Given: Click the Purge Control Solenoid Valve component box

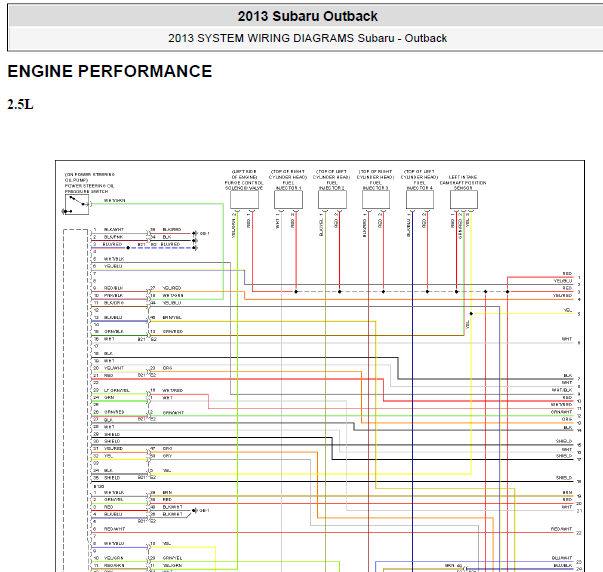Looking at the screenshot, I should (244, 200).
